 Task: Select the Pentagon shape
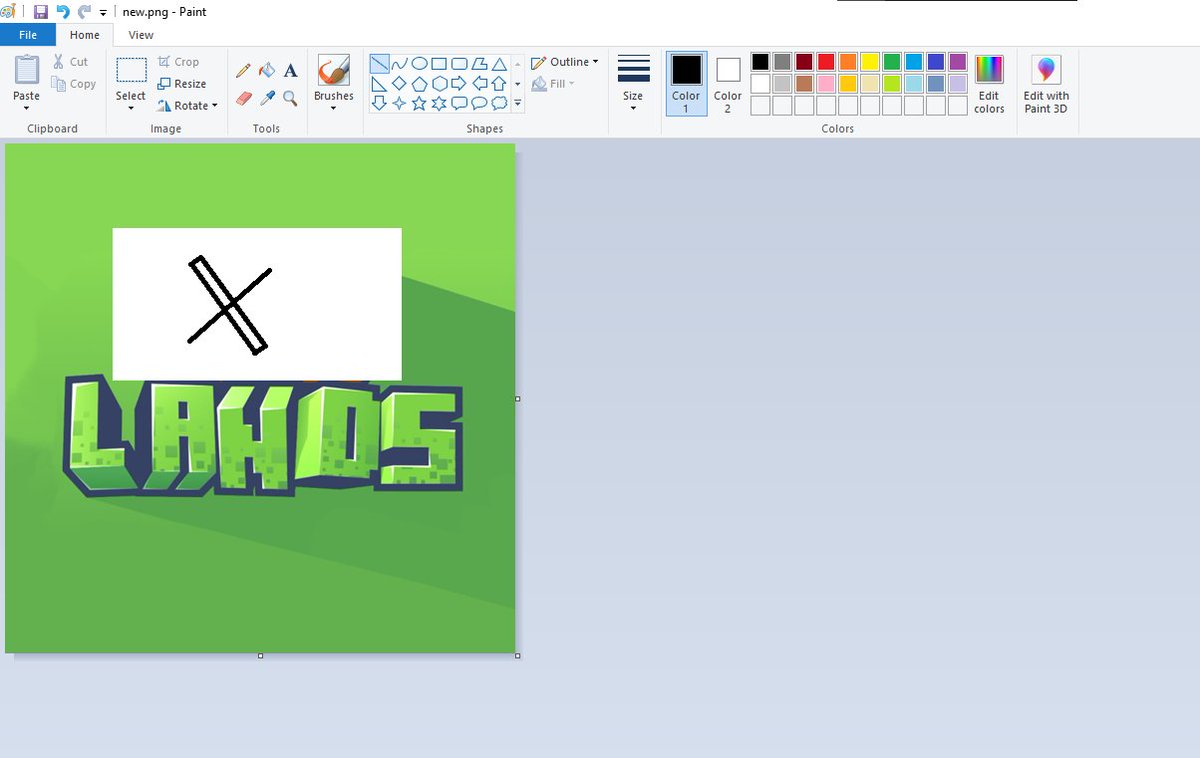(x=420, y=84)
